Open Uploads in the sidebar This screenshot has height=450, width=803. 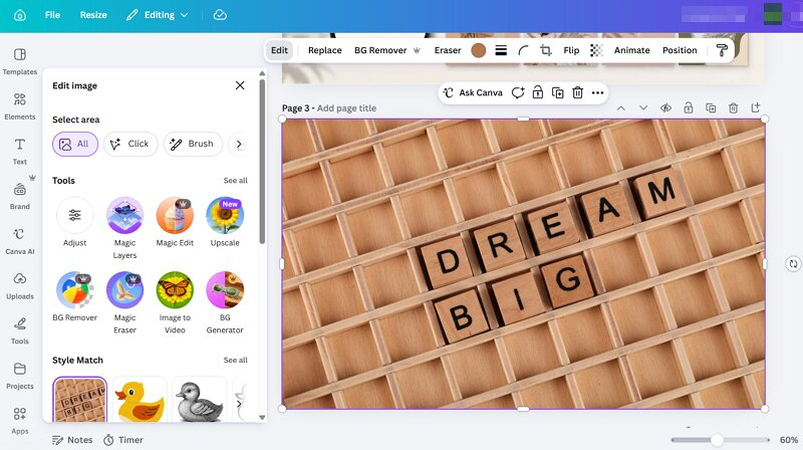coord(19,286)
